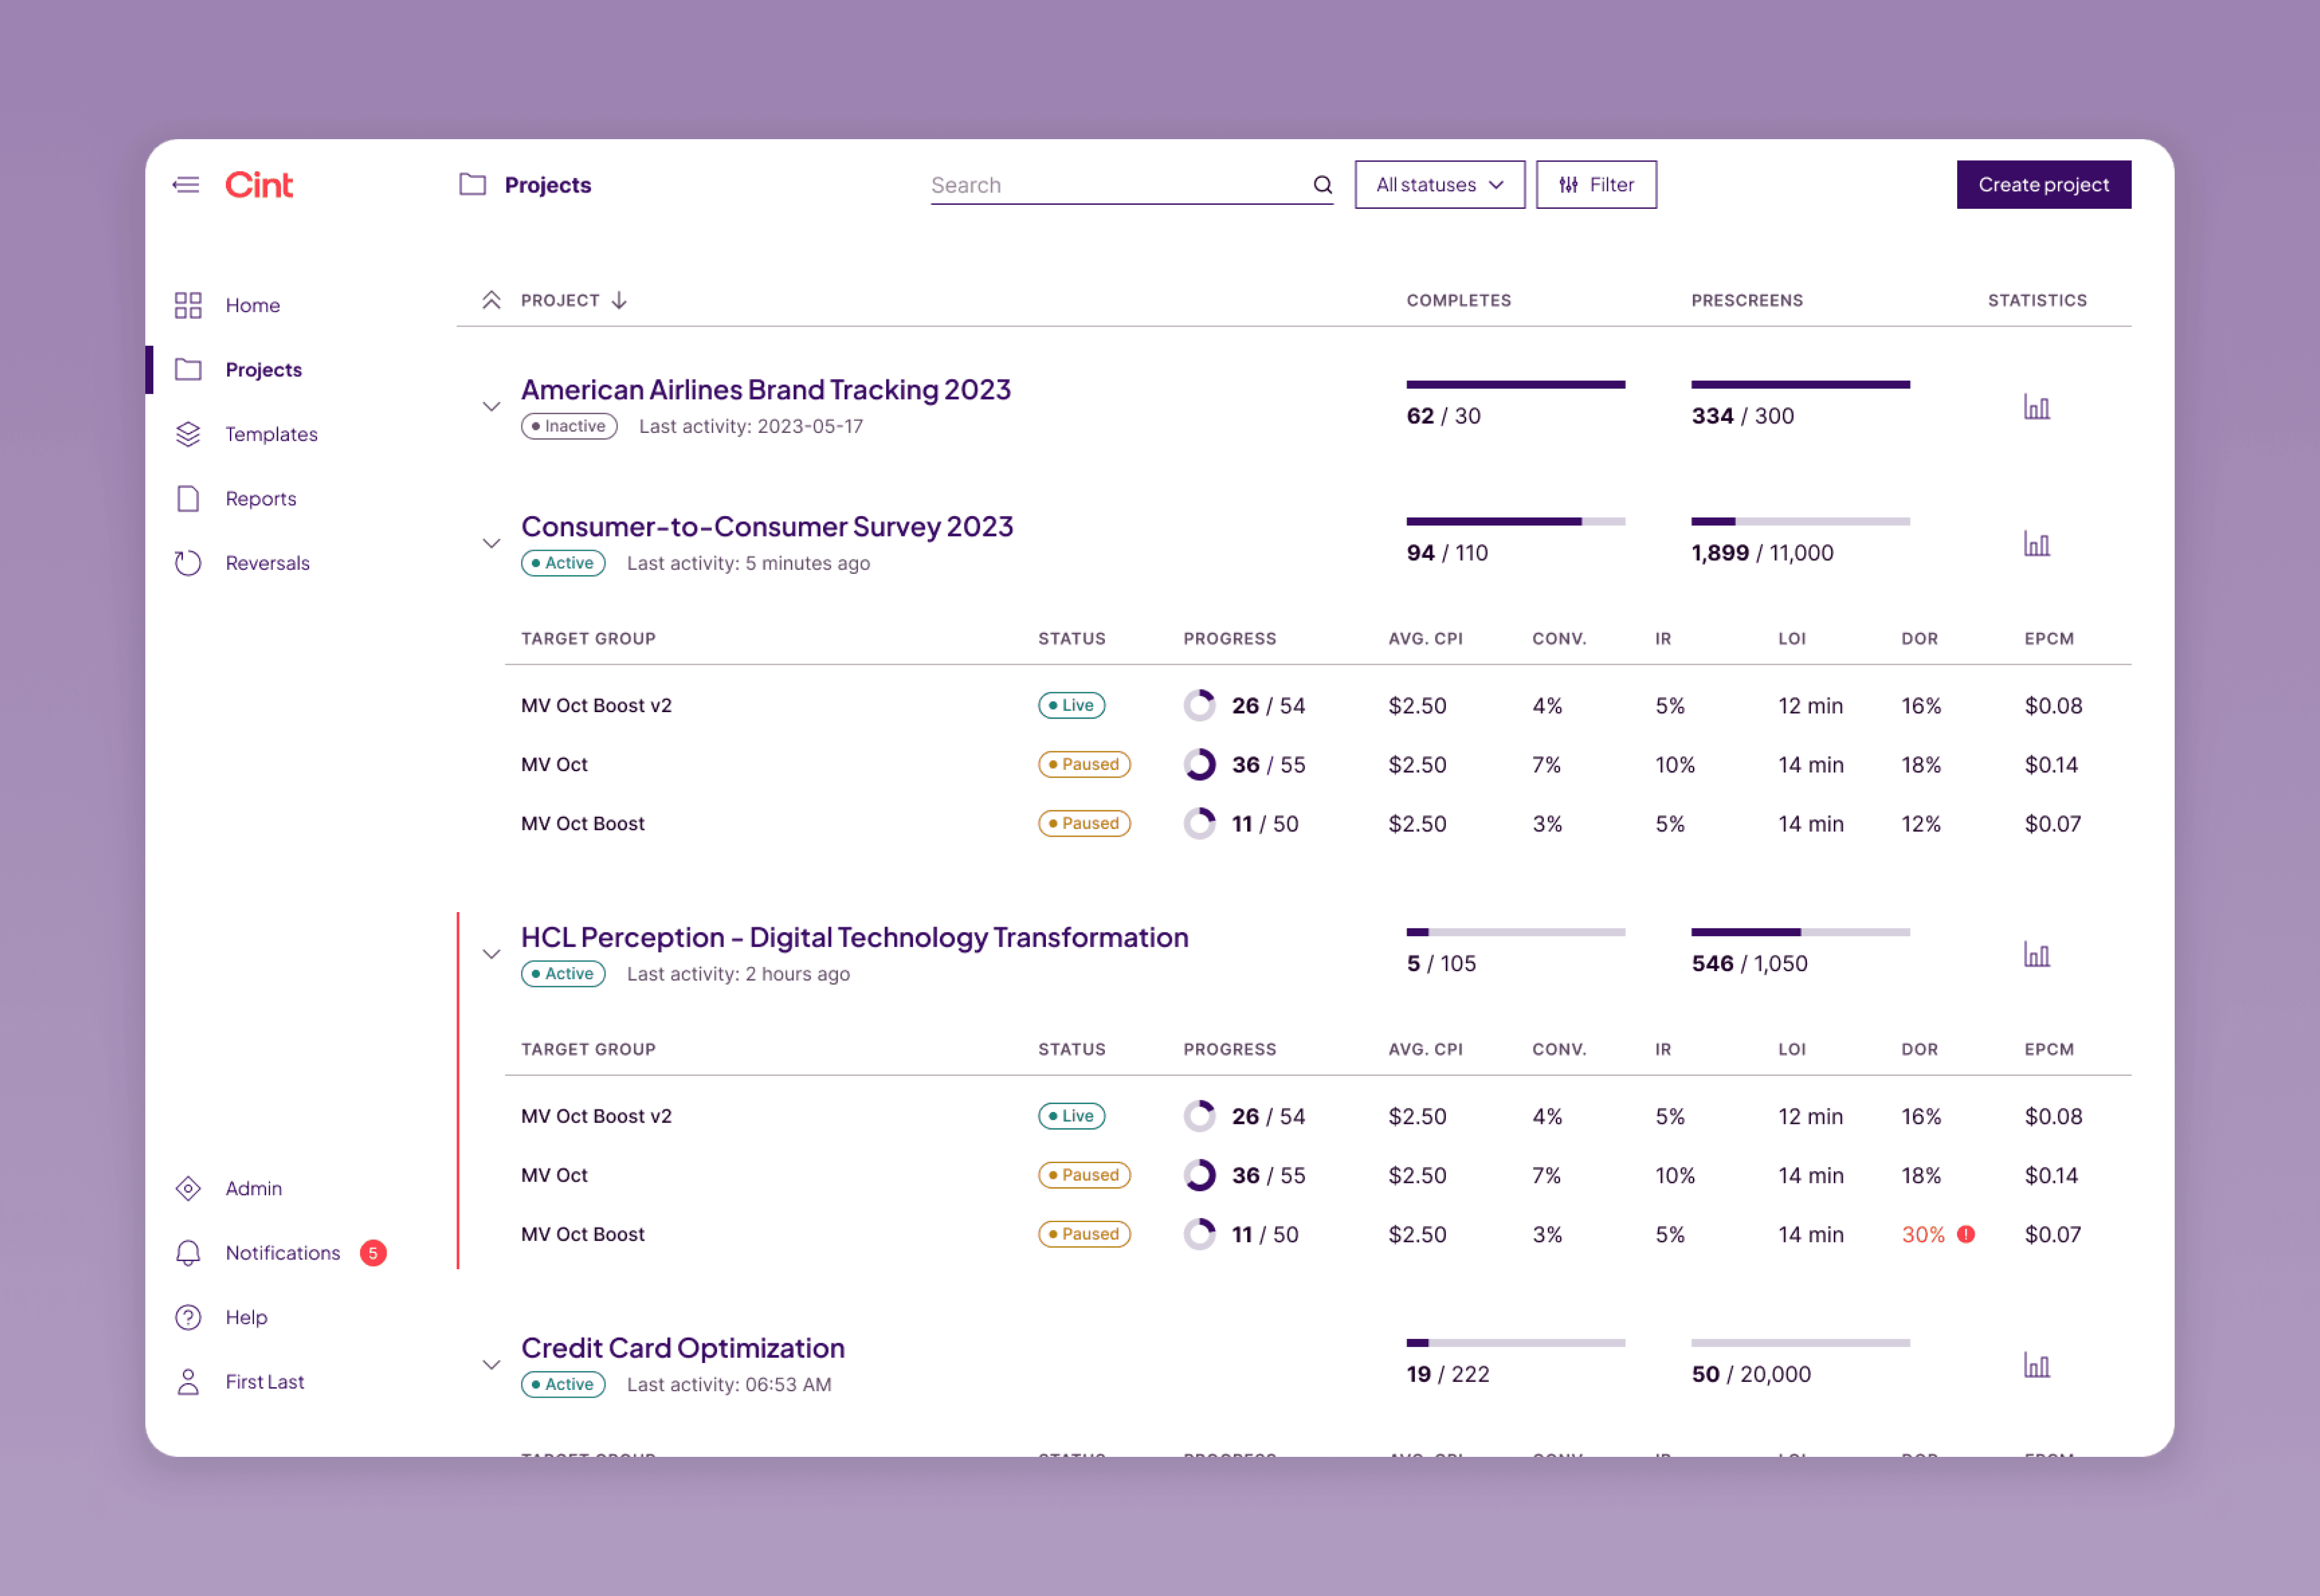The width and height of the screenshot is (2320, 1596).
Task: Go to Home in the sidebar
Action: (x=252, y=305)
